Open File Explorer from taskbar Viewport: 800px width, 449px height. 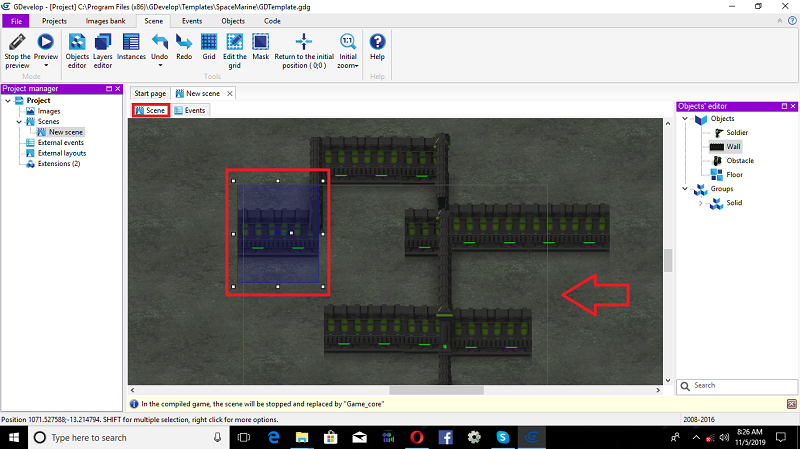point(302,438)
